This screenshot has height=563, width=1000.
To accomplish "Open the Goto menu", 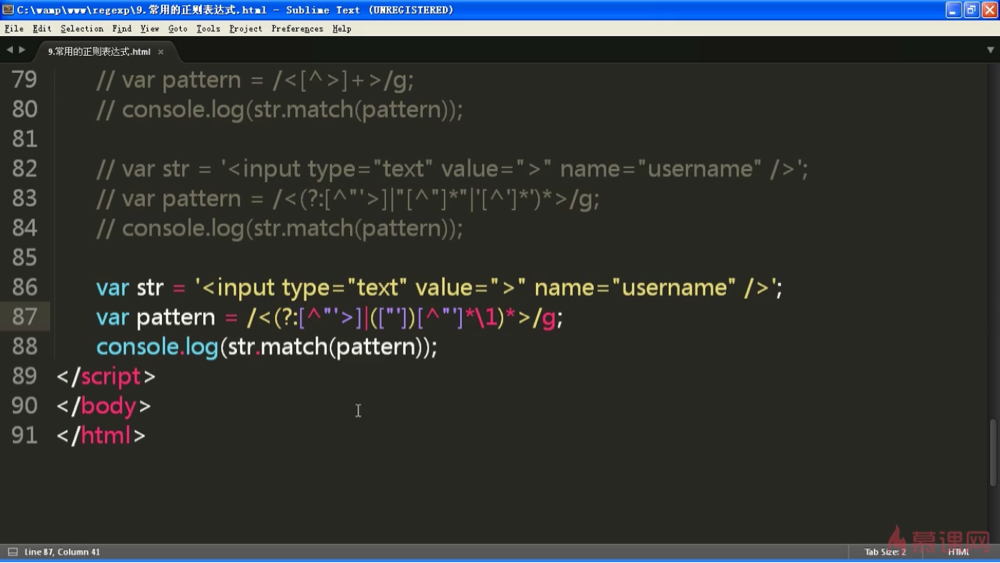I will coord(178,29).
